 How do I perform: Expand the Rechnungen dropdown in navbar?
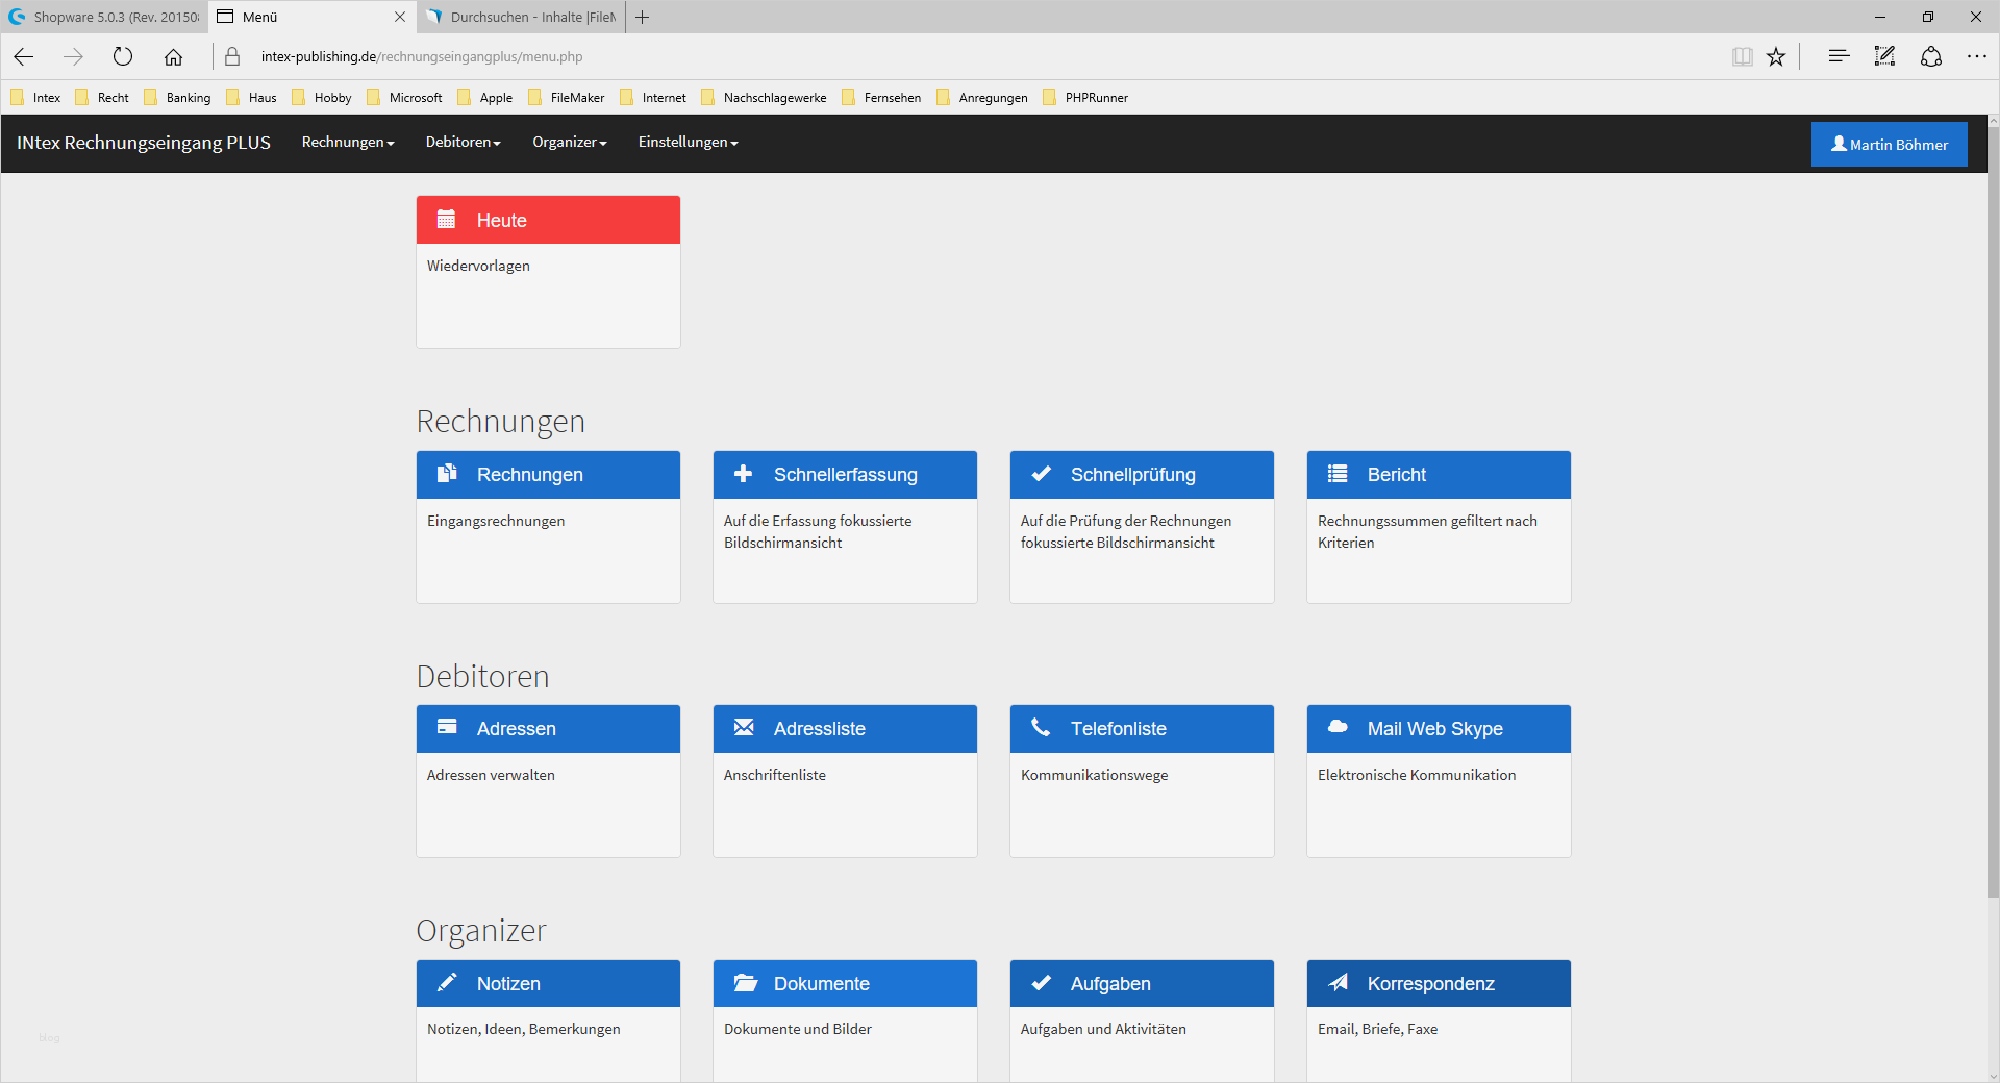coord(348,143)
